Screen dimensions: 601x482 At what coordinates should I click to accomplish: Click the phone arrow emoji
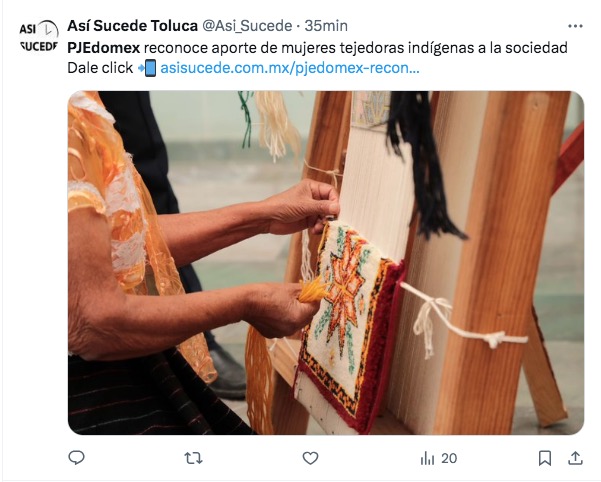tap(147, 68)
